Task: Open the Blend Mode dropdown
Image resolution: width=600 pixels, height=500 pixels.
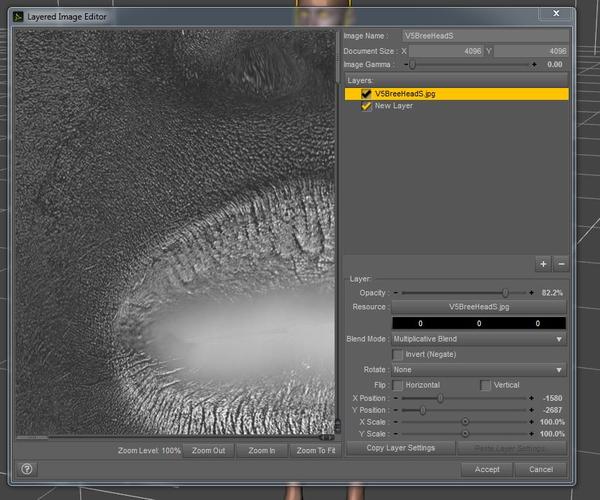Action: click(479, 339)
